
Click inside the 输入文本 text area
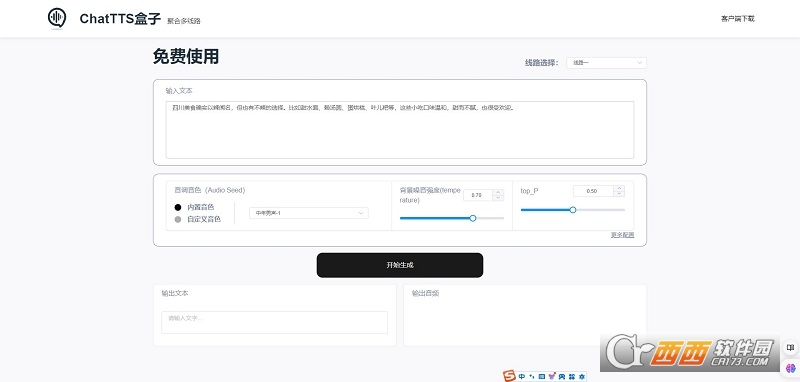399,130
